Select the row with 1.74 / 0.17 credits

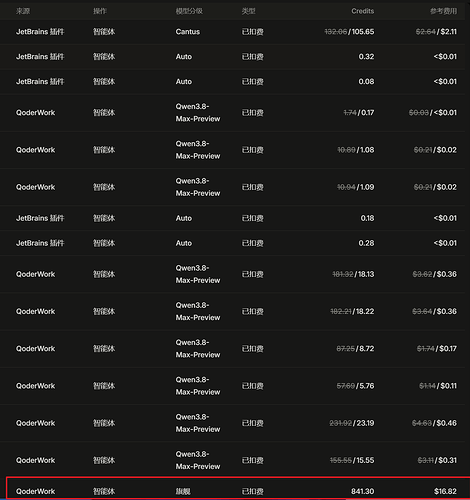232,113
